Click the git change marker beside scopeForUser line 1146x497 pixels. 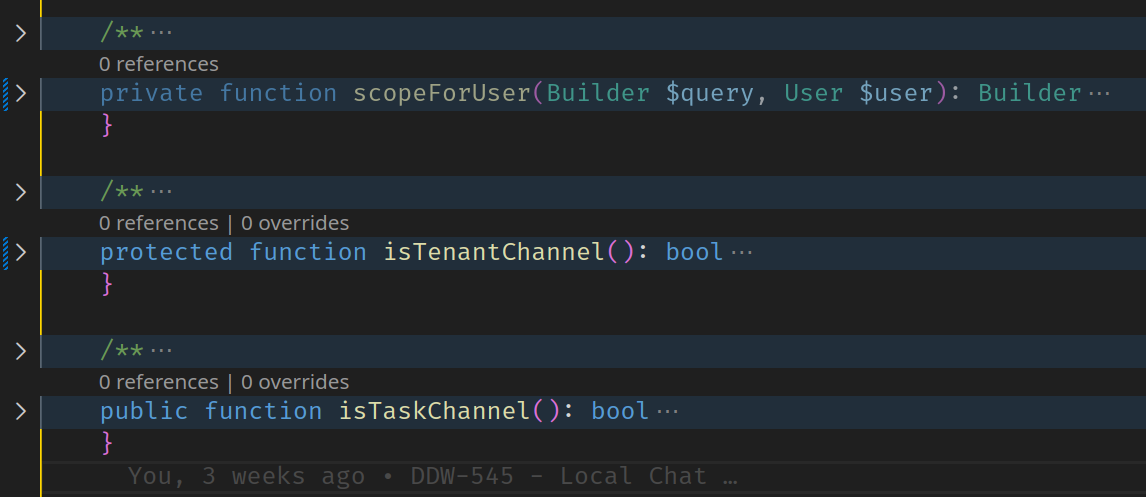click(6, 94)
